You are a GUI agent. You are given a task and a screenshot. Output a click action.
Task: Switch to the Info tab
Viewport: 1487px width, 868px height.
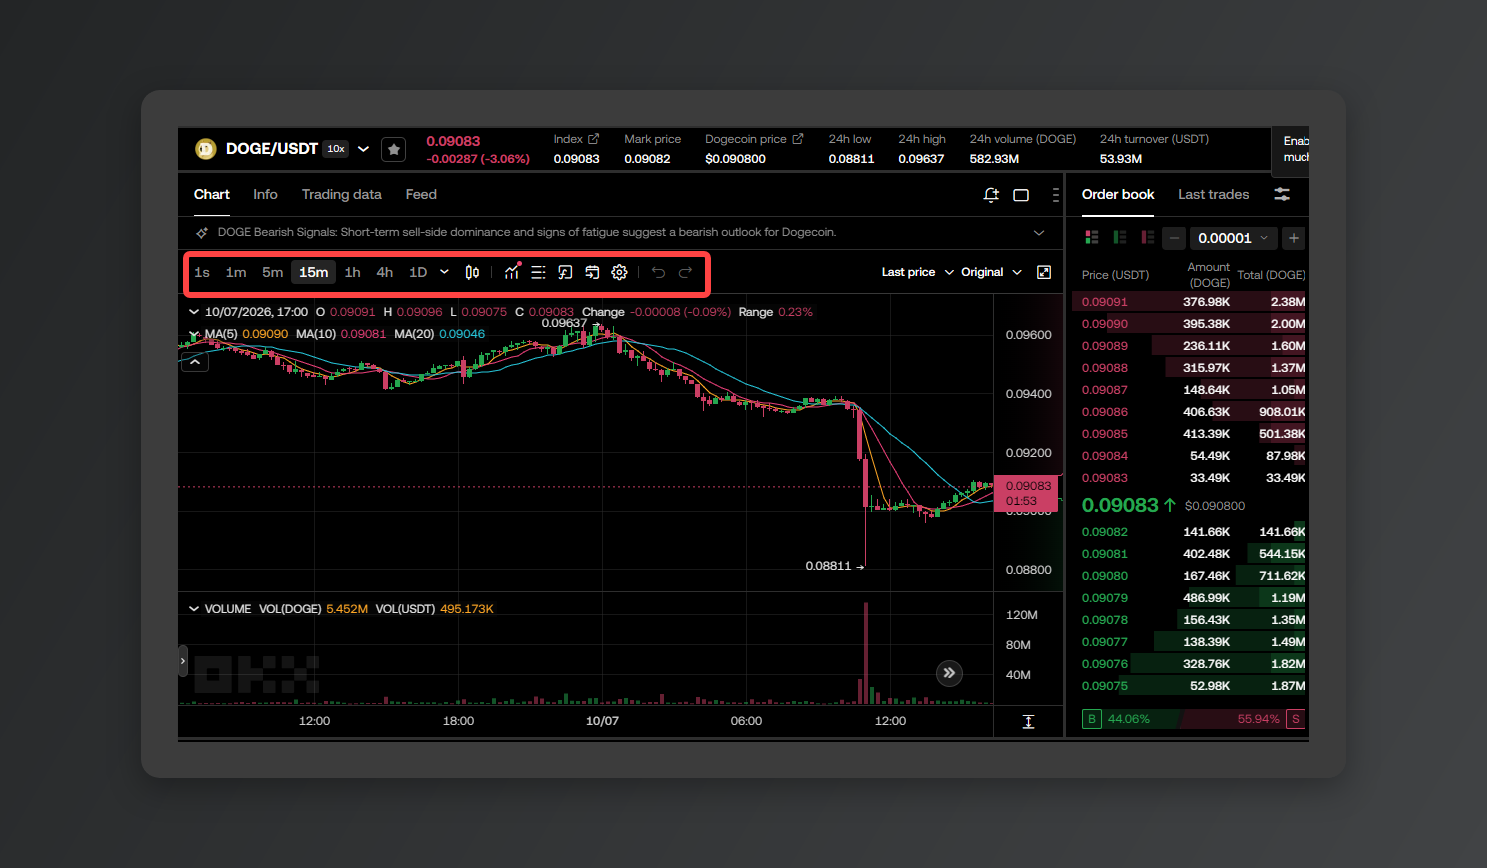[265, 194]
